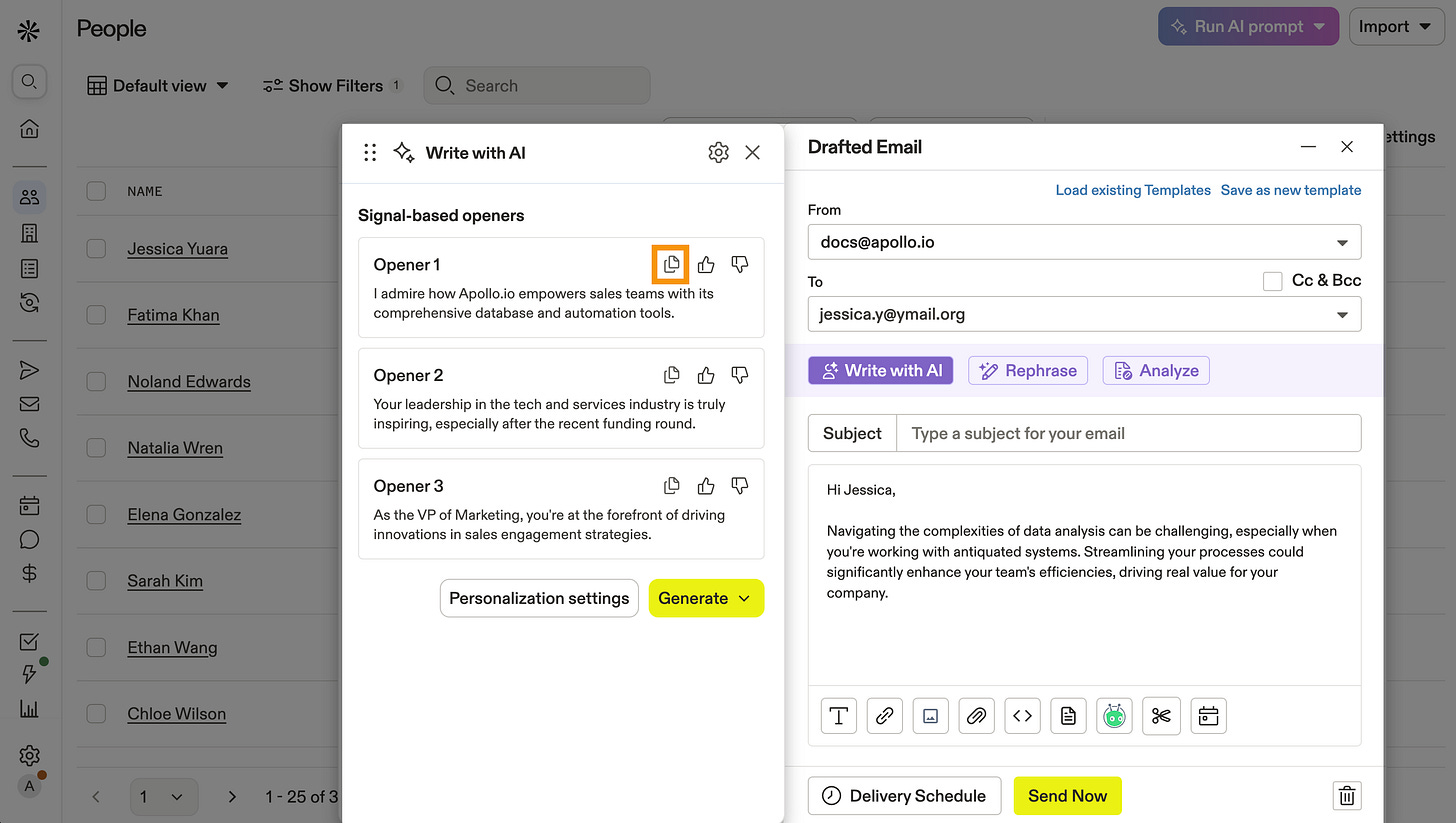Insert an image in the email
The image size is (1456, 823).
tap(931, 716)
